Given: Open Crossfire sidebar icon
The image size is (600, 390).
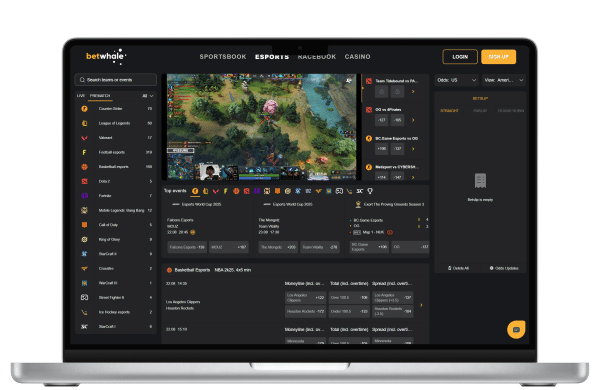Looking at the screenshot, I should 85,268.
